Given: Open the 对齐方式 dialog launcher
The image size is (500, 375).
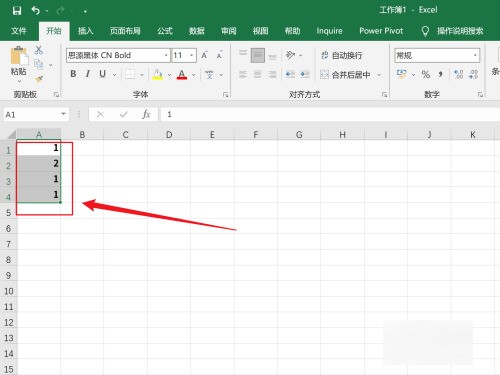Looking at the screenshot, I should (x=384, y=95).
